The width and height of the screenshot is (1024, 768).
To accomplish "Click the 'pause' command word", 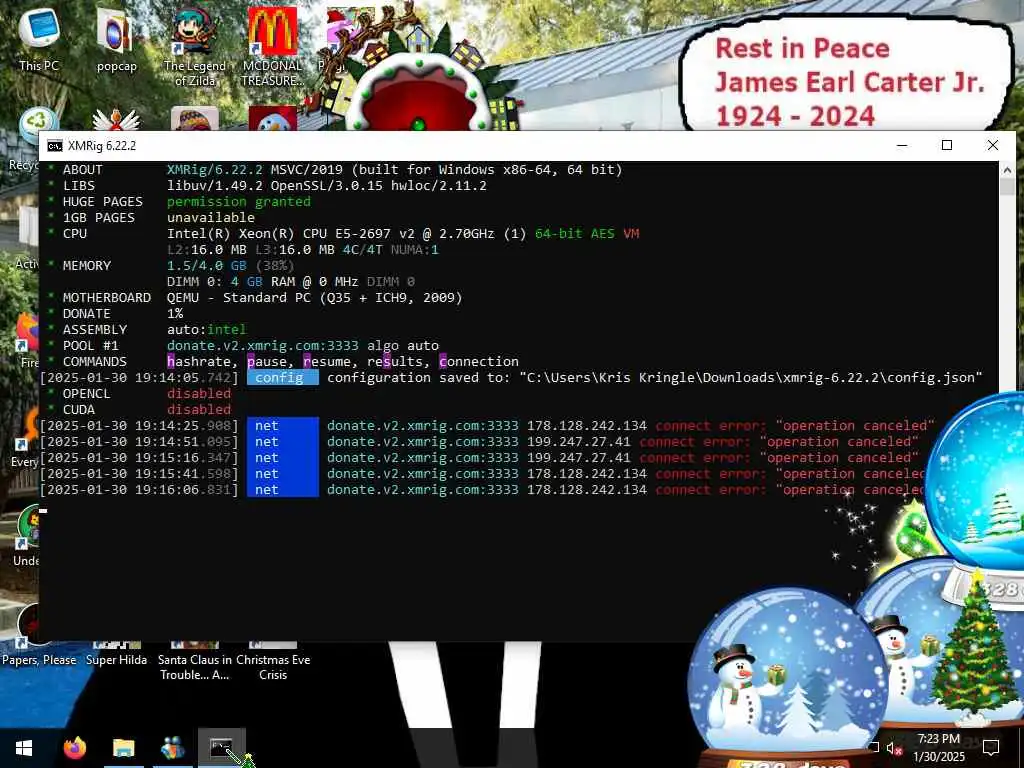I will pyautogui.click(x=267, y=362).
